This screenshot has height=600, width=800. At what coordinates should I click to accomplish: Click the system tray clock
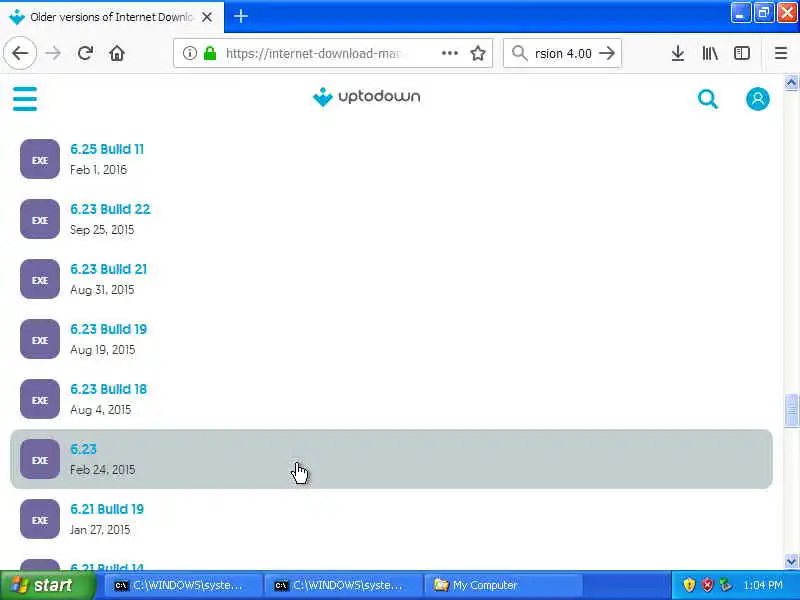tap(763, 585)
